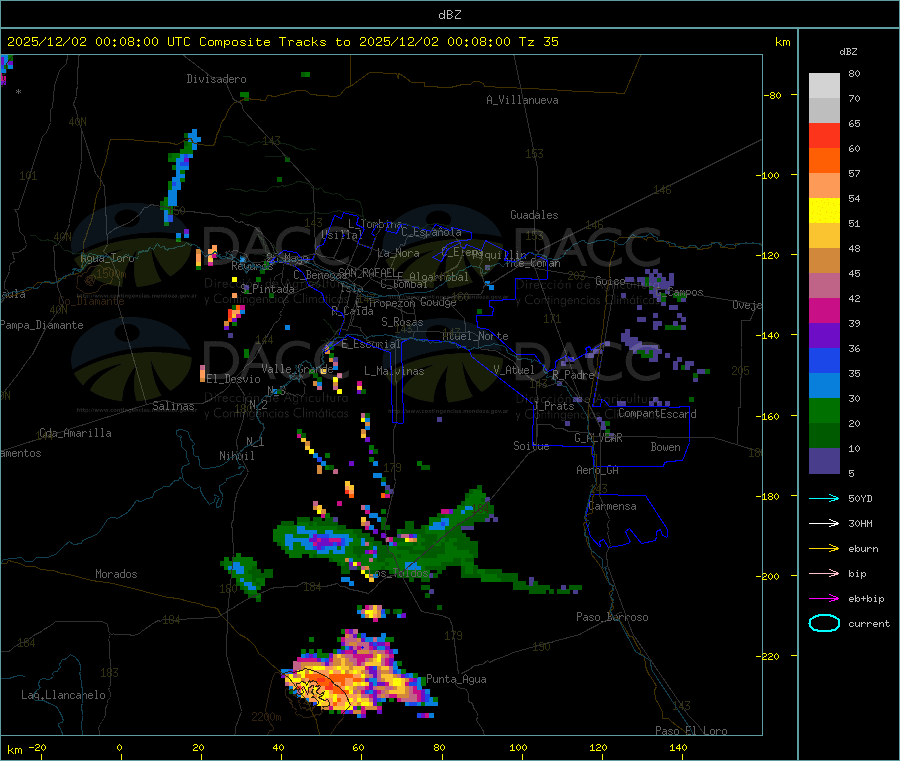Click the magenta 42 dBZ legend swatch
Screen dimensions: 900x761
[824, 310]
